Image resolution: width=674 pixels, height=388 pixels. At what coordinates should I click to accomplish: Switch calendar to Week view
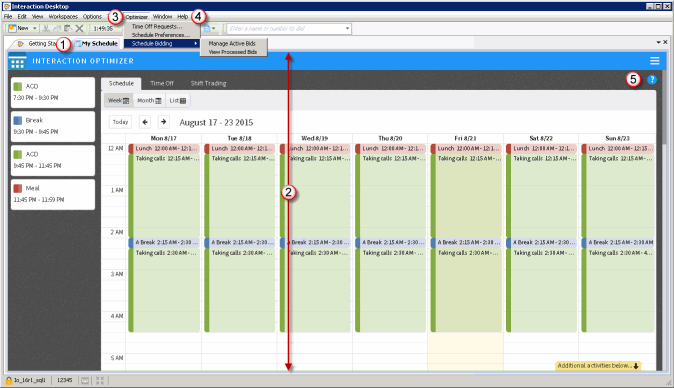(x=118, y=101)
